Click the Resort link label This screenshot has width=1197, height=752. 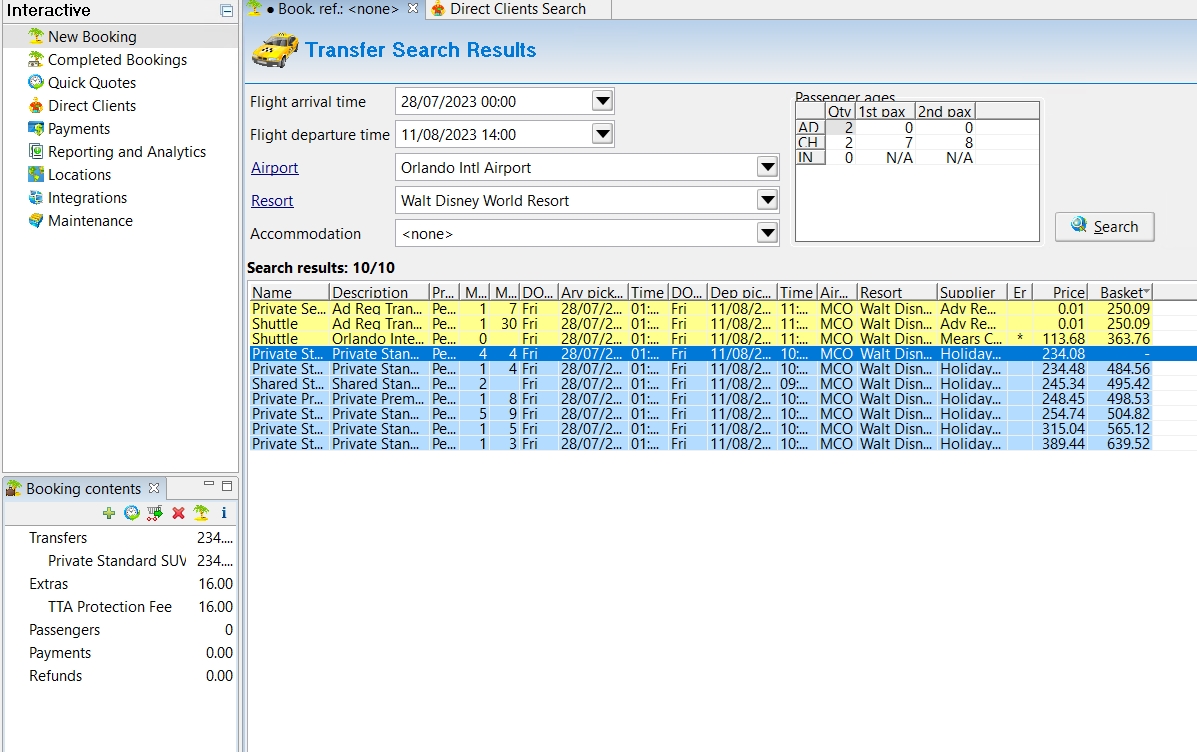point(272,201)
